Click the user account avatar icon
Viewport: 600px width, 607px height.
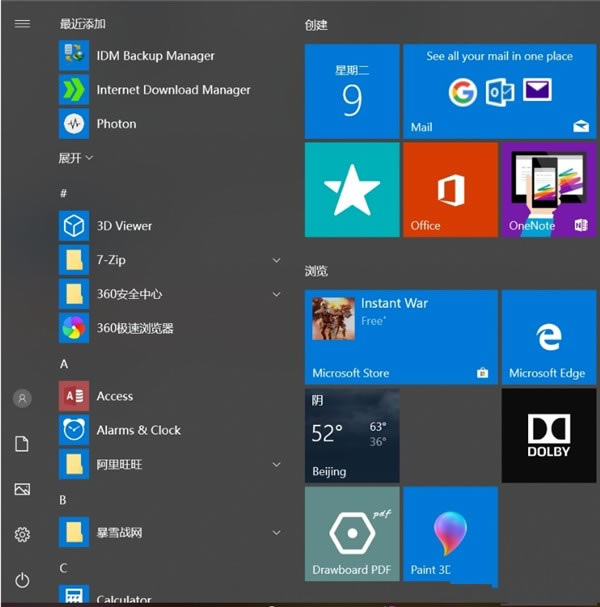pyautogui.click(x=22, y=398)
